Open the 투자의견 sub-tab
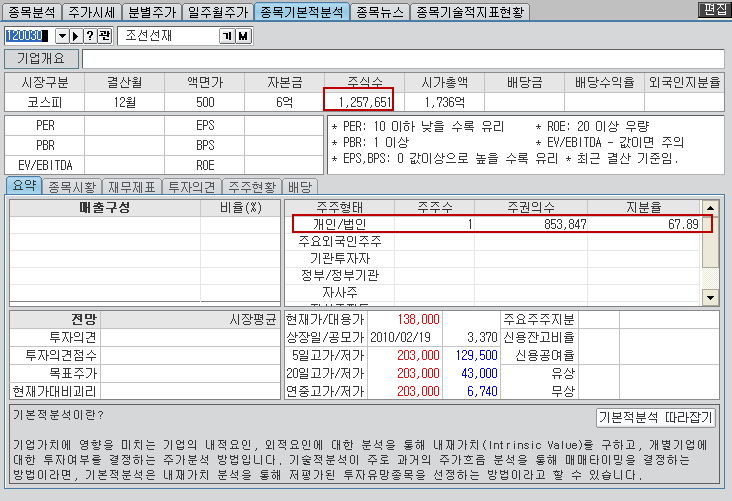732x501 pixels. [191, 187]
